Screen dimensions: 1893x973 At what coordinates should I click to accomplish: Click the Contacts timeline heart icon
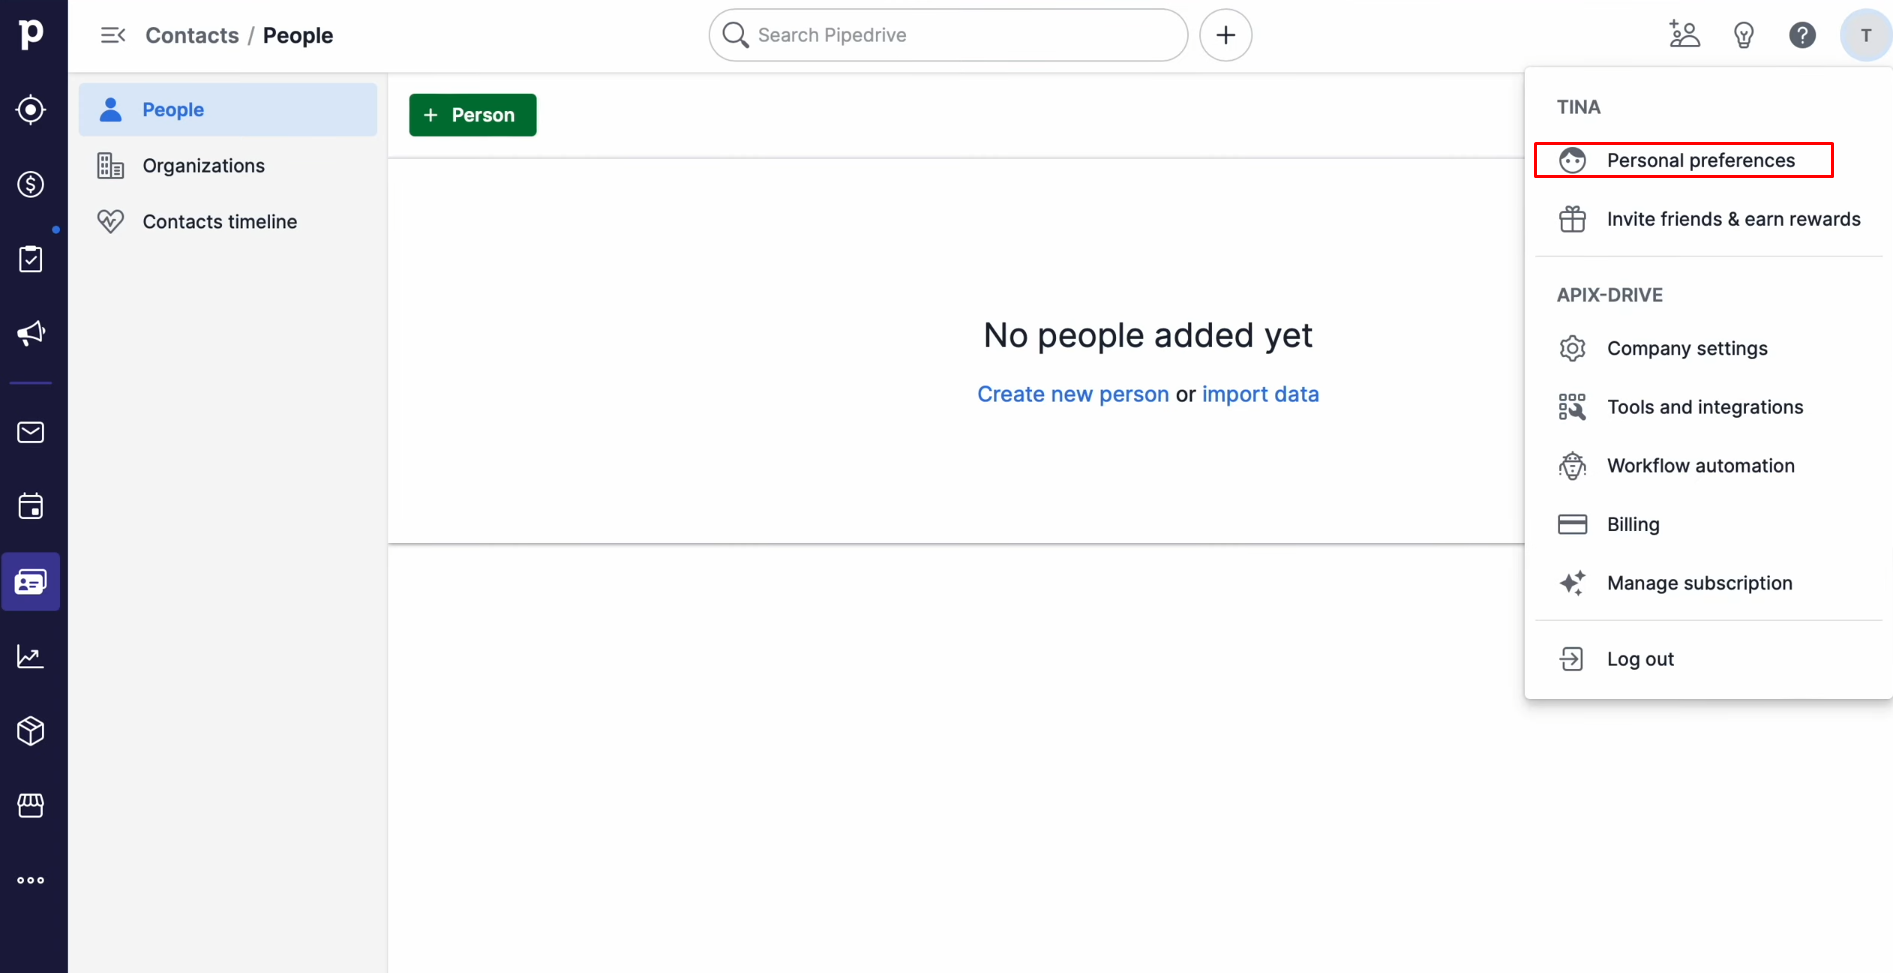point(110,221)
